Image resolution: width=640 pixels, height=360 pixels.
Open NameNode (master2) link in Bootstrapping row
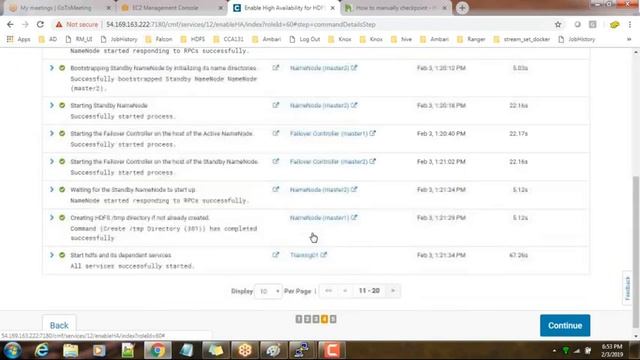click(323, 68)
